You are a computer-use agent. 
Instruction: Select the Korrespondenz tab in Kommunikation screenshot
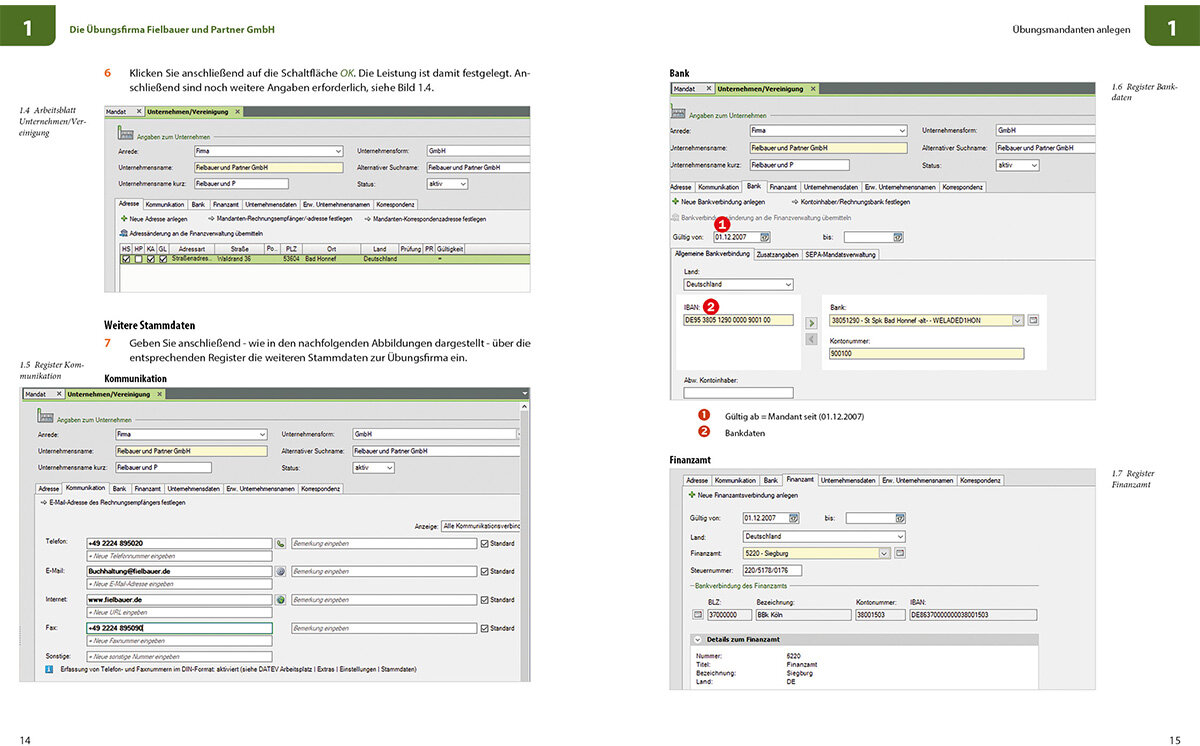(x=321, y=488)
